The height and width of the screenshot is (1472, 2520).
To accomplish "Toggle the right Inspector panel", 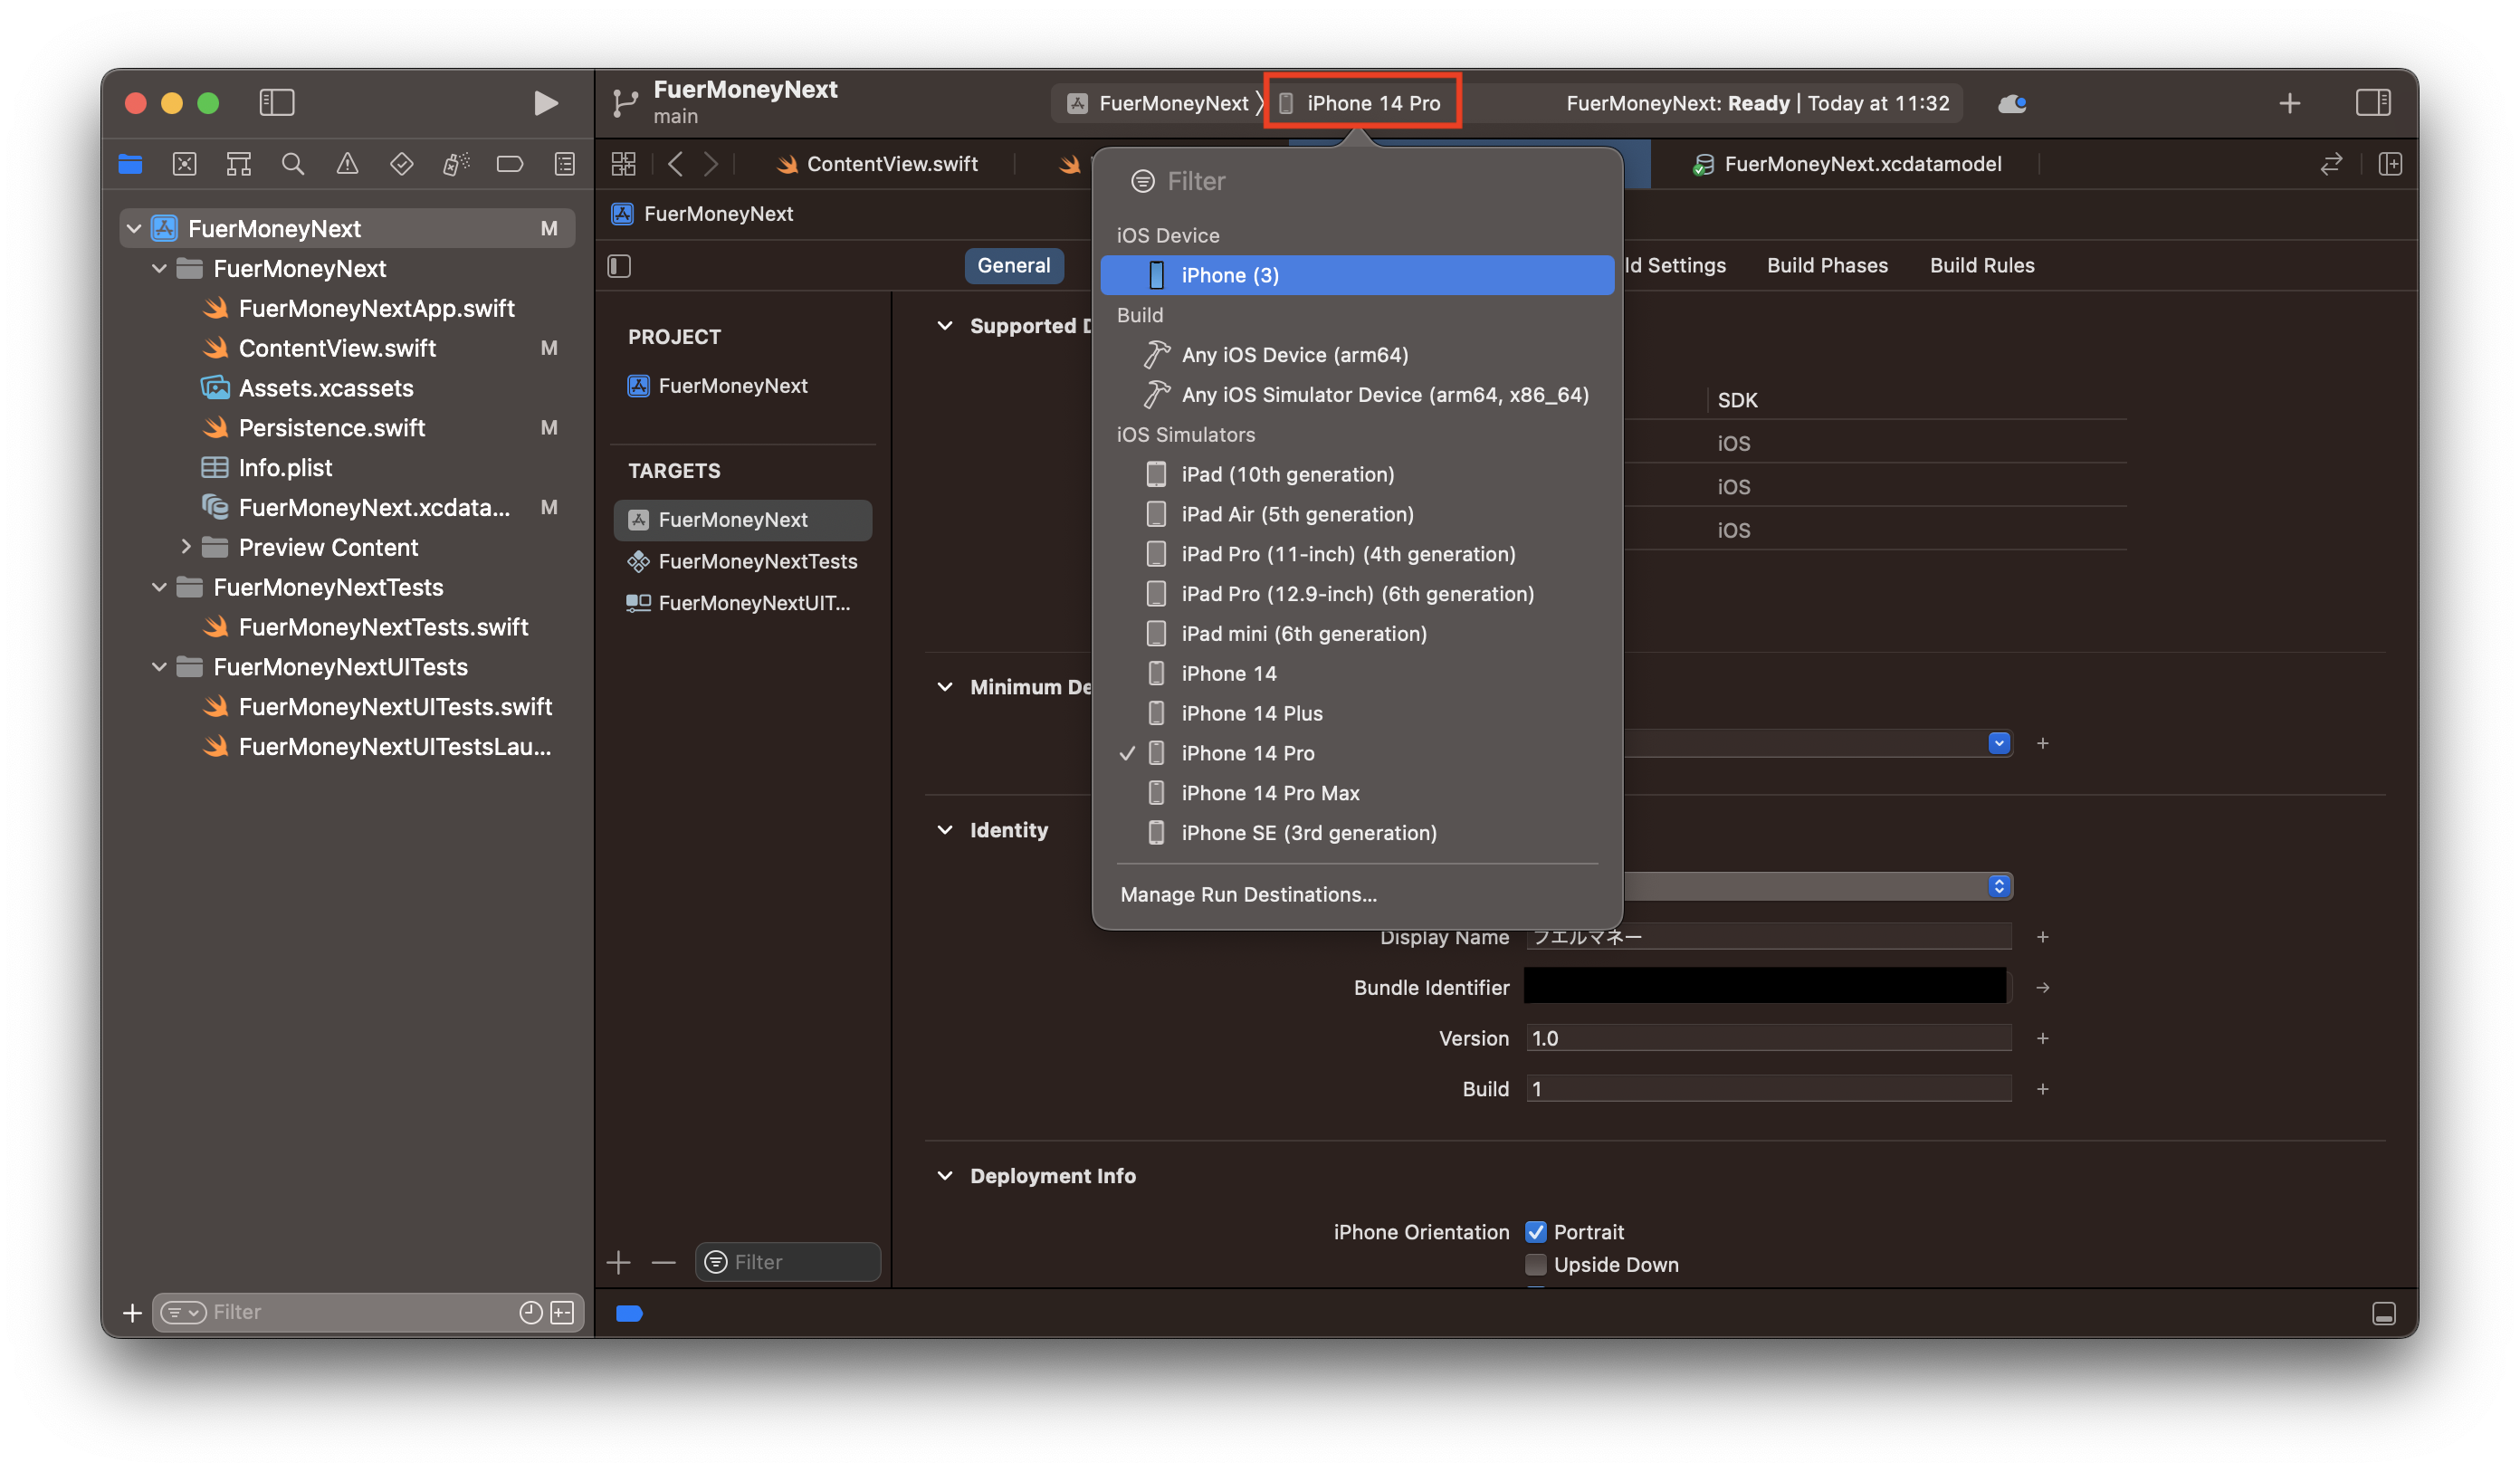I will 2375,102.
